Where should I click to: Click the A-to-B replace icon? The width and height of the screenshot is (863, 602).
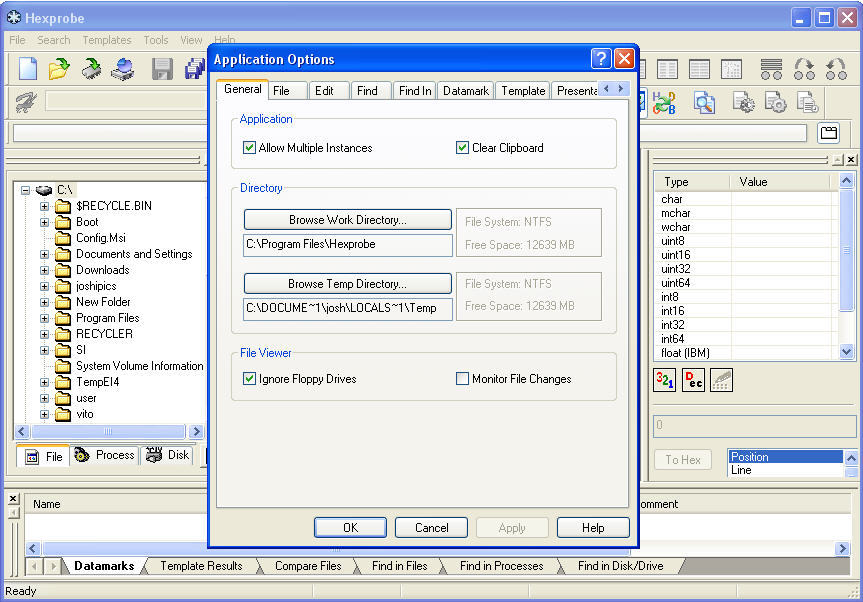click(x=664, y=103)
